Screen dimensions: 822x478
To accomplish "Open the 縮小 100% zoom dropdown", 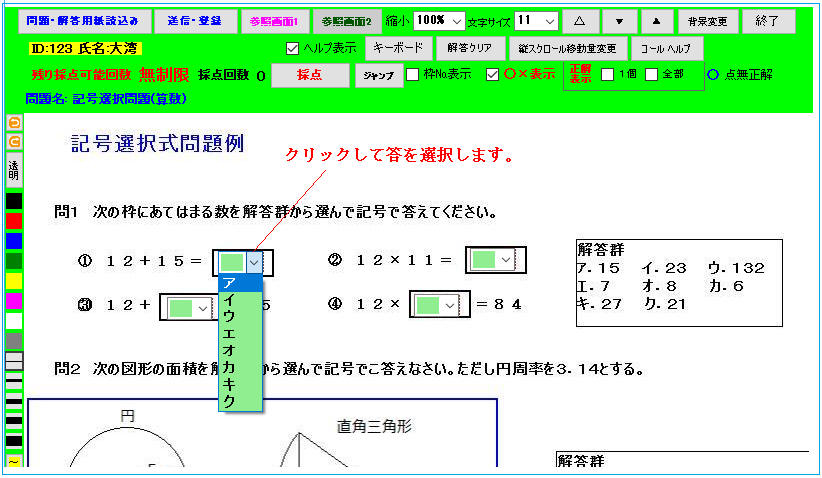I will point(441,21).
